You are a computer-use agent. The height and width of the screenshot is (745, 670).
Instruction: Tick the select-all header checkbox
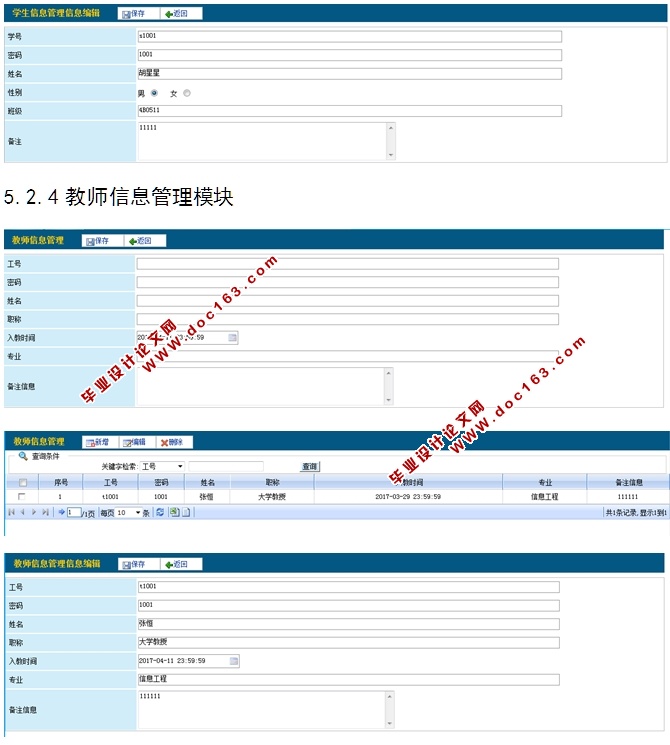coord(22,483)
